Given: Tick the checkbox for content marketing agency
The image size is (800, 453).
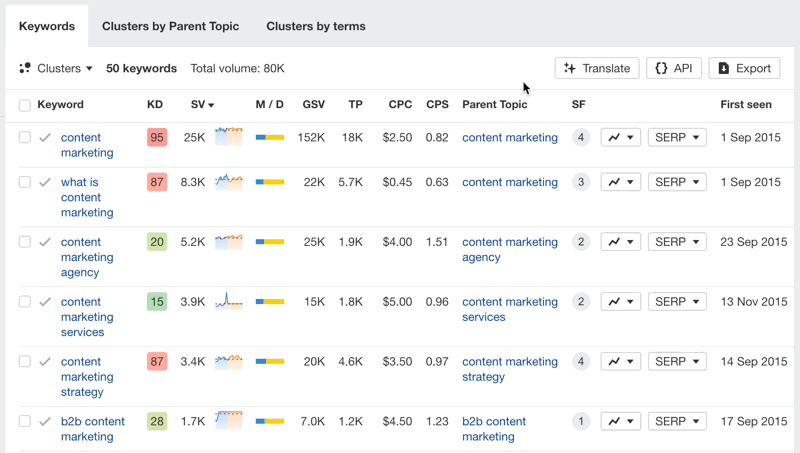Looking at the screenshot, I should pos(25,242).
